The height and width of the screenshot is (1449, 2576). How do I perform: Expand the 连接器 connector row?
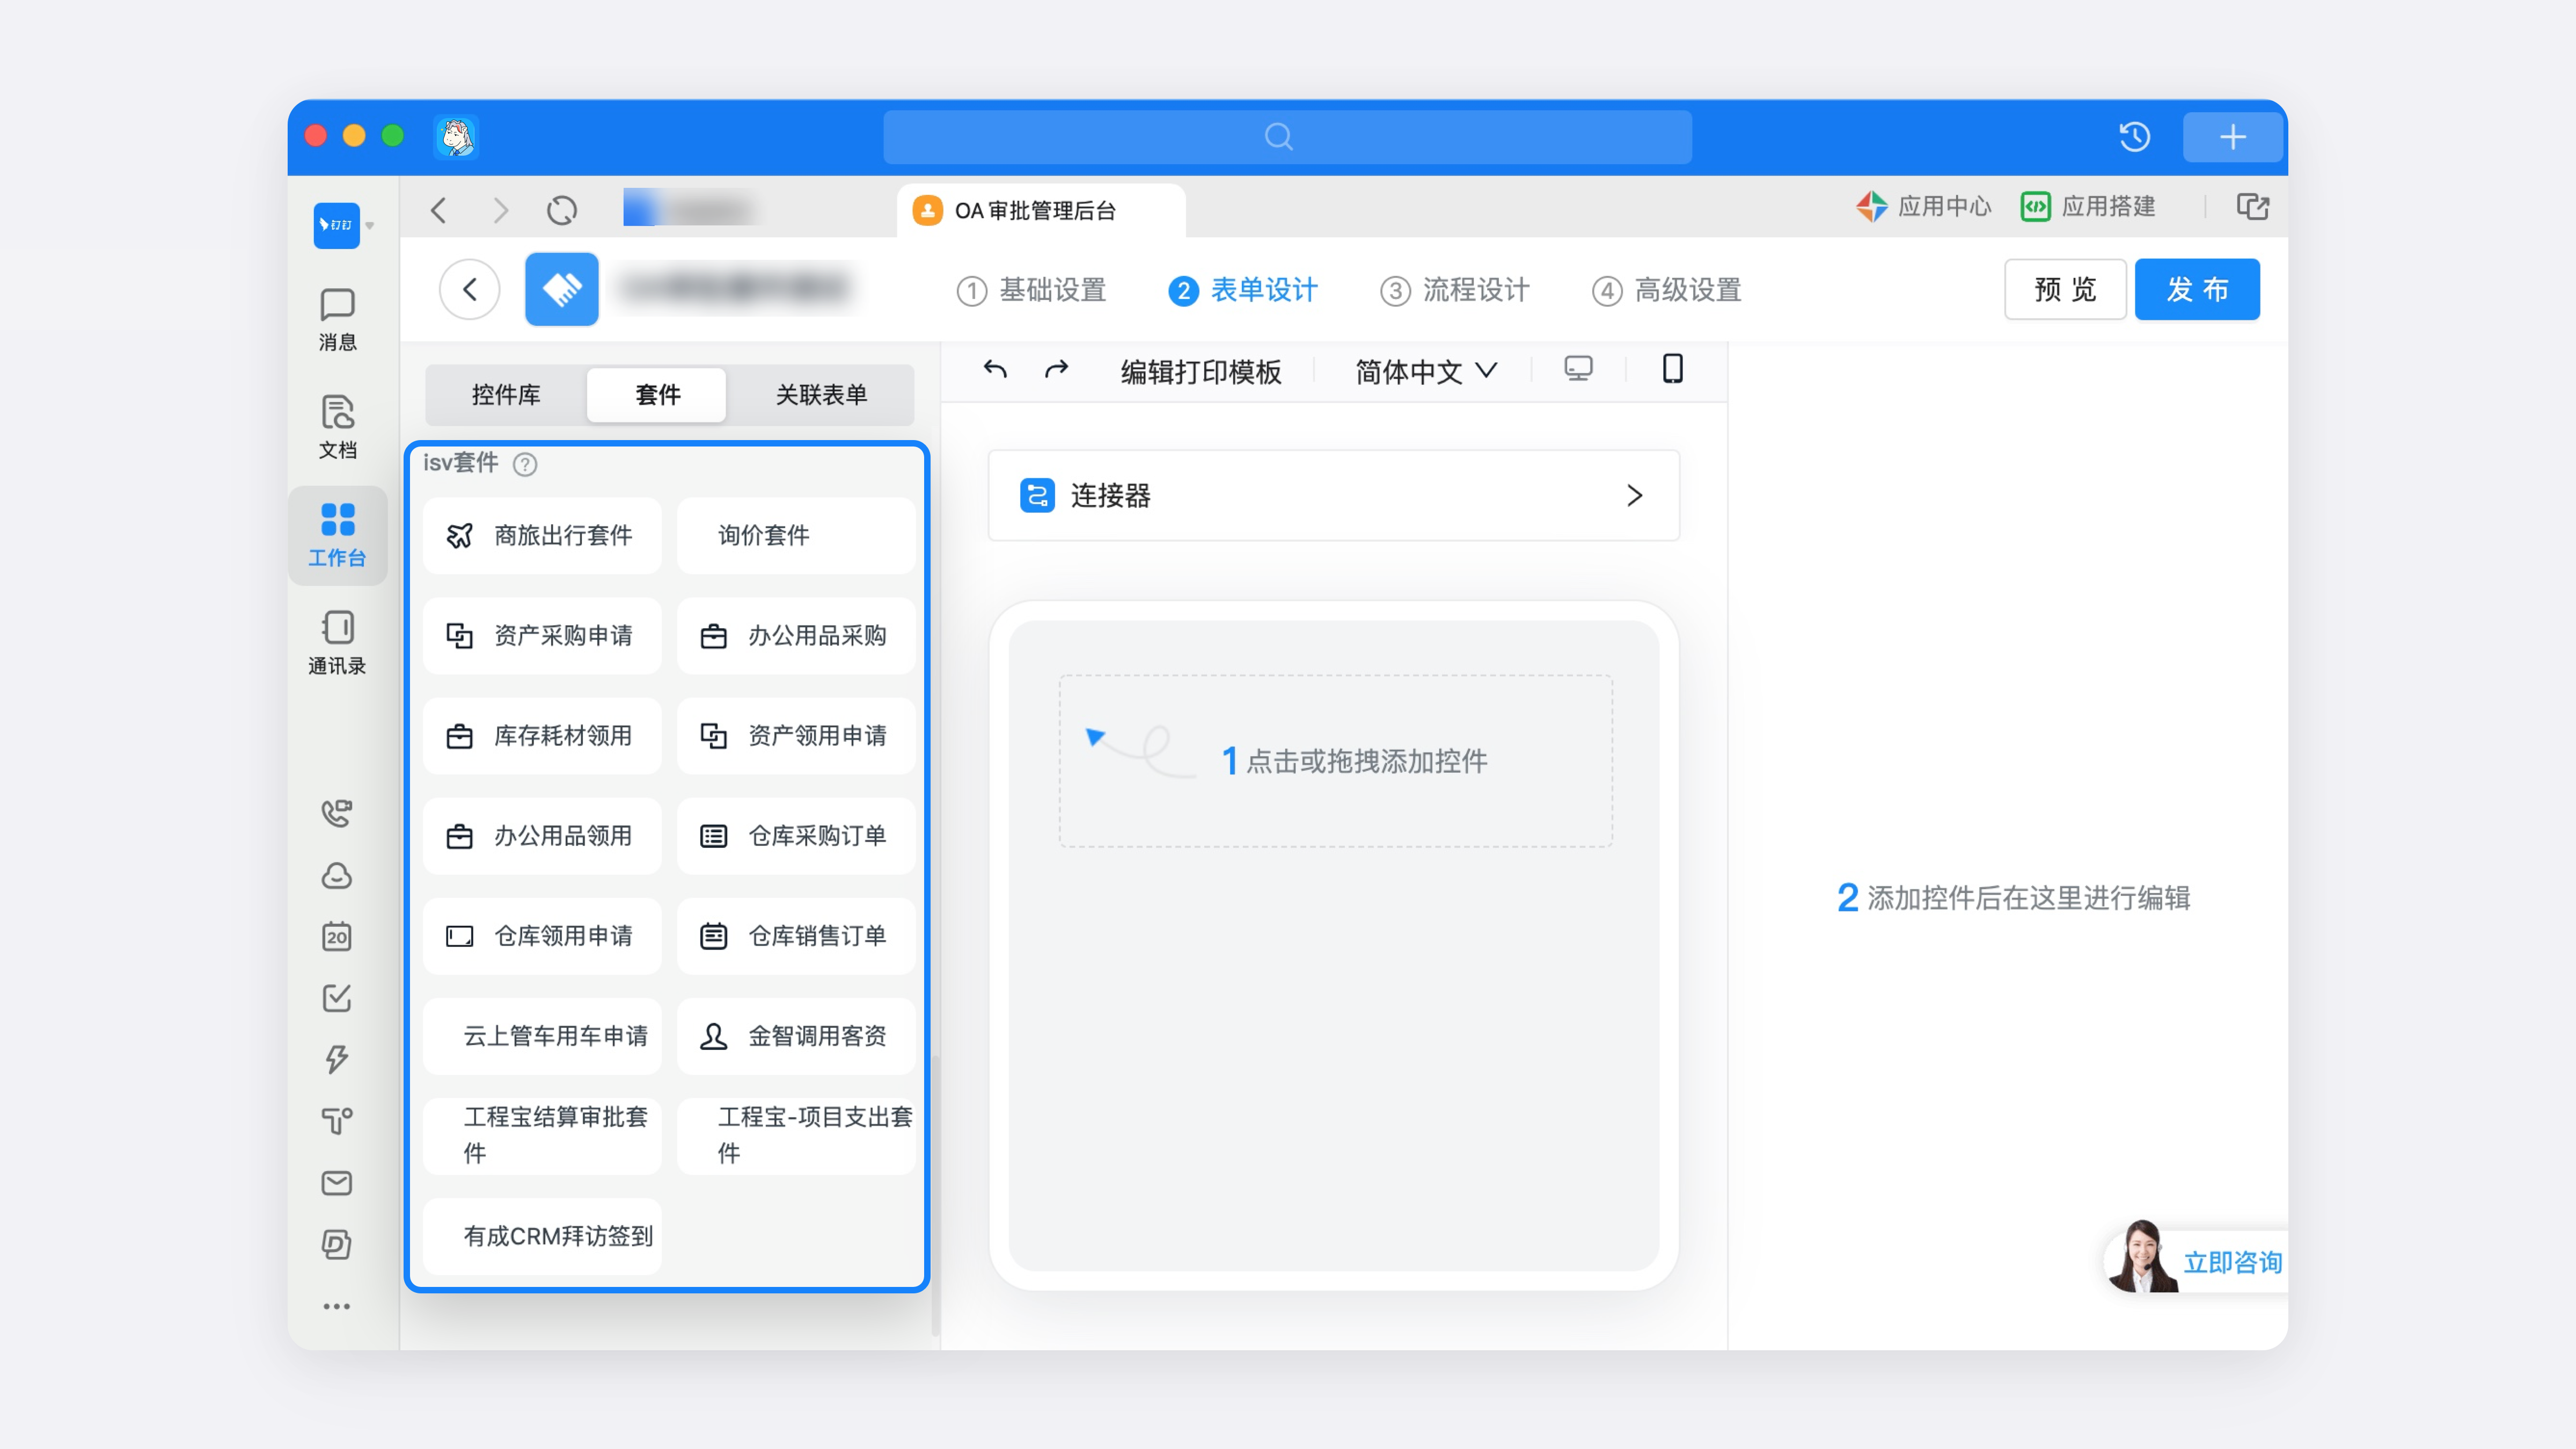coord(1333,495)
